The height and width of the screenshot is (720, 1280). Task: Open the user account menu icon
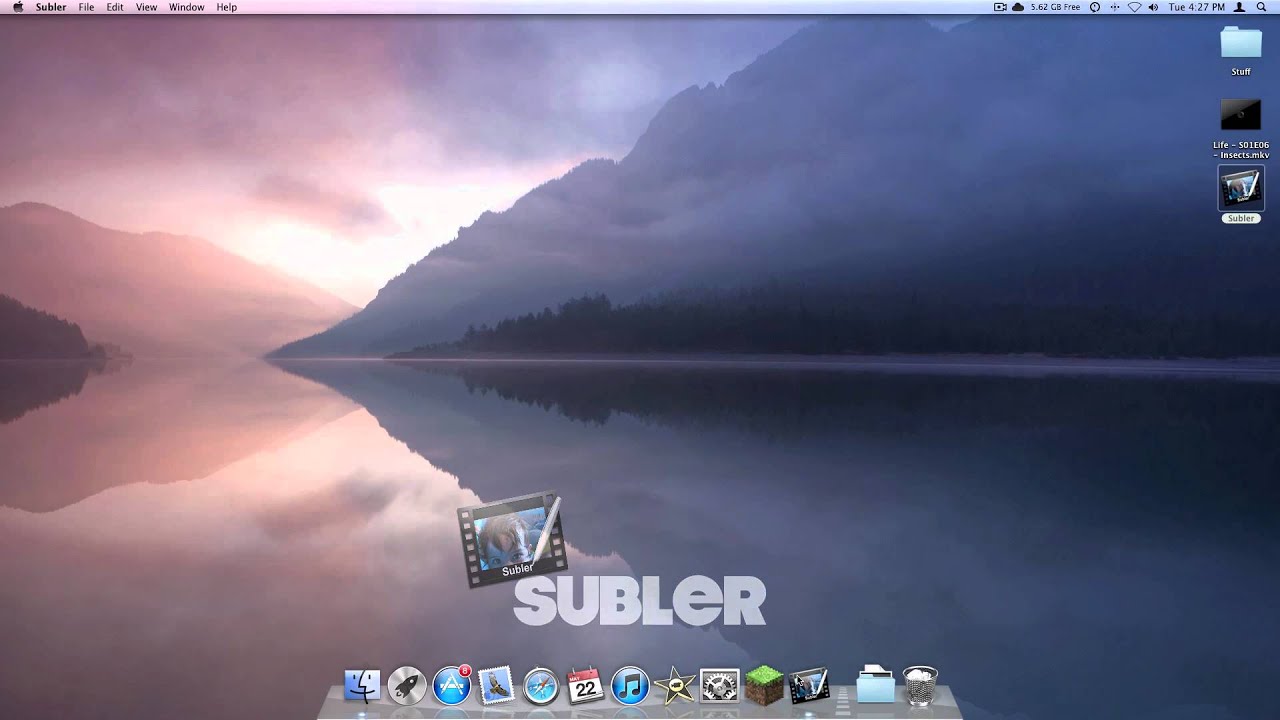coord(1240,7)
